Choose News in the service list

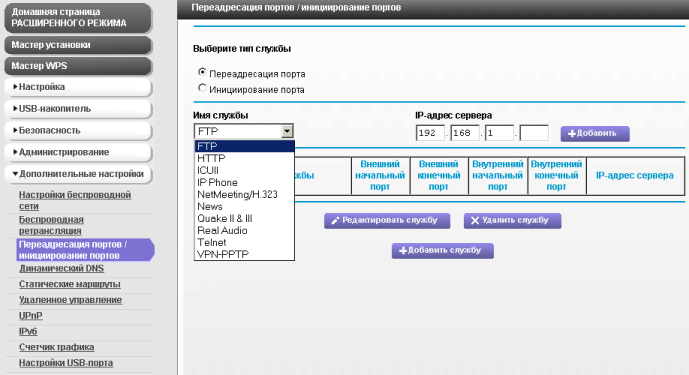(x=244, y=206)
